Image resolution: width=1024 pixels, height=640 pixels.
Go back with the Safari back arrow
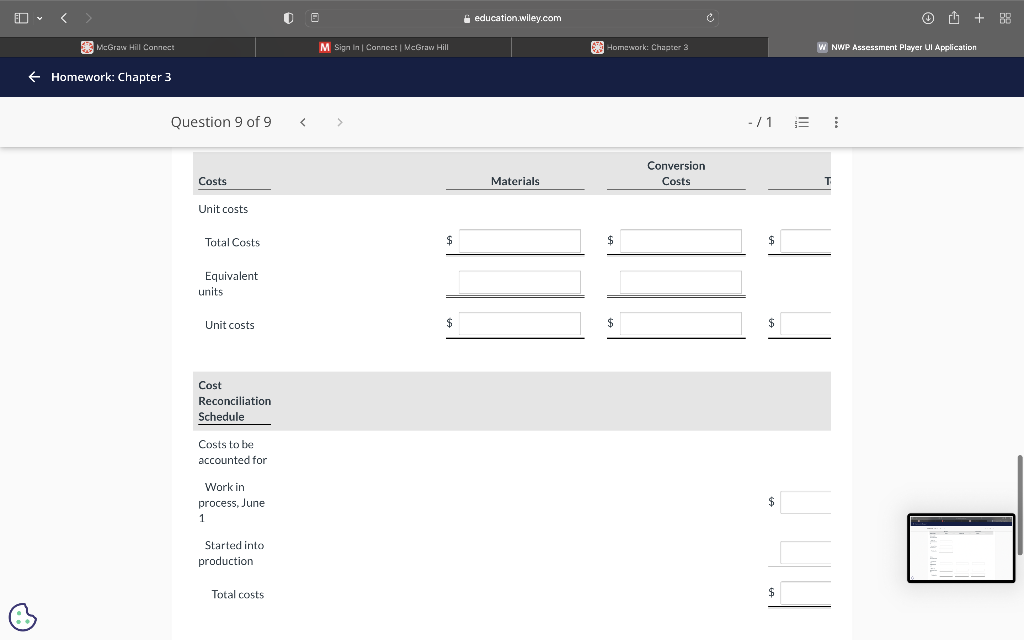63,18
